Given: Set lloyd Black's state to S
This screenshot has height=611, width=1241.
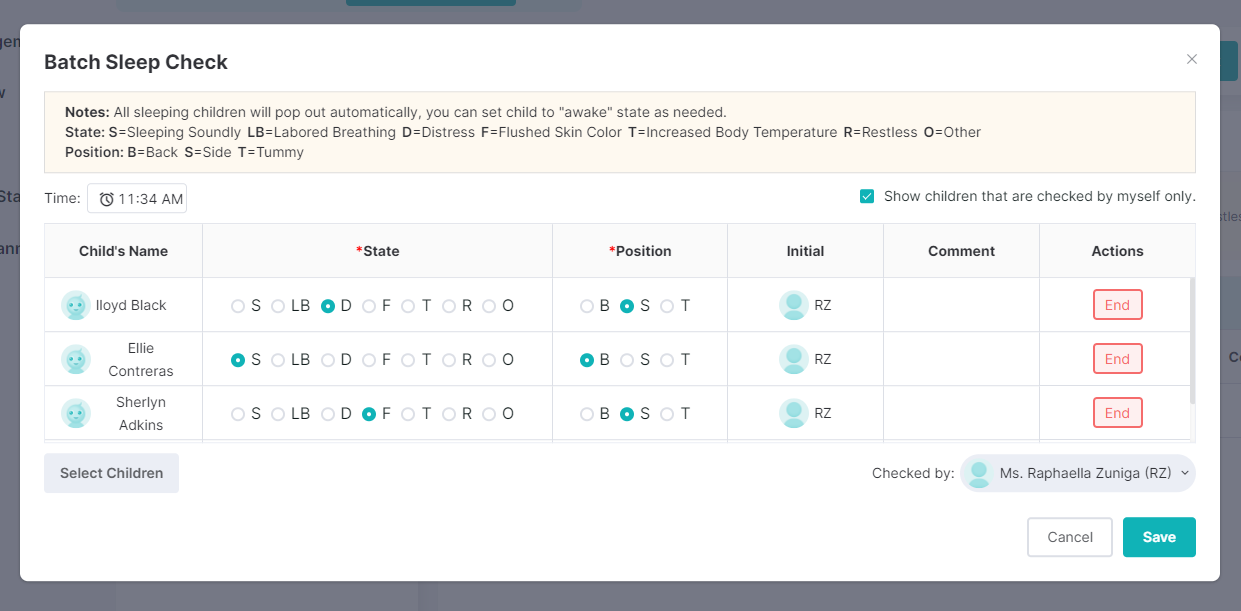Looking at the screenshot, I should coord(238,306).
